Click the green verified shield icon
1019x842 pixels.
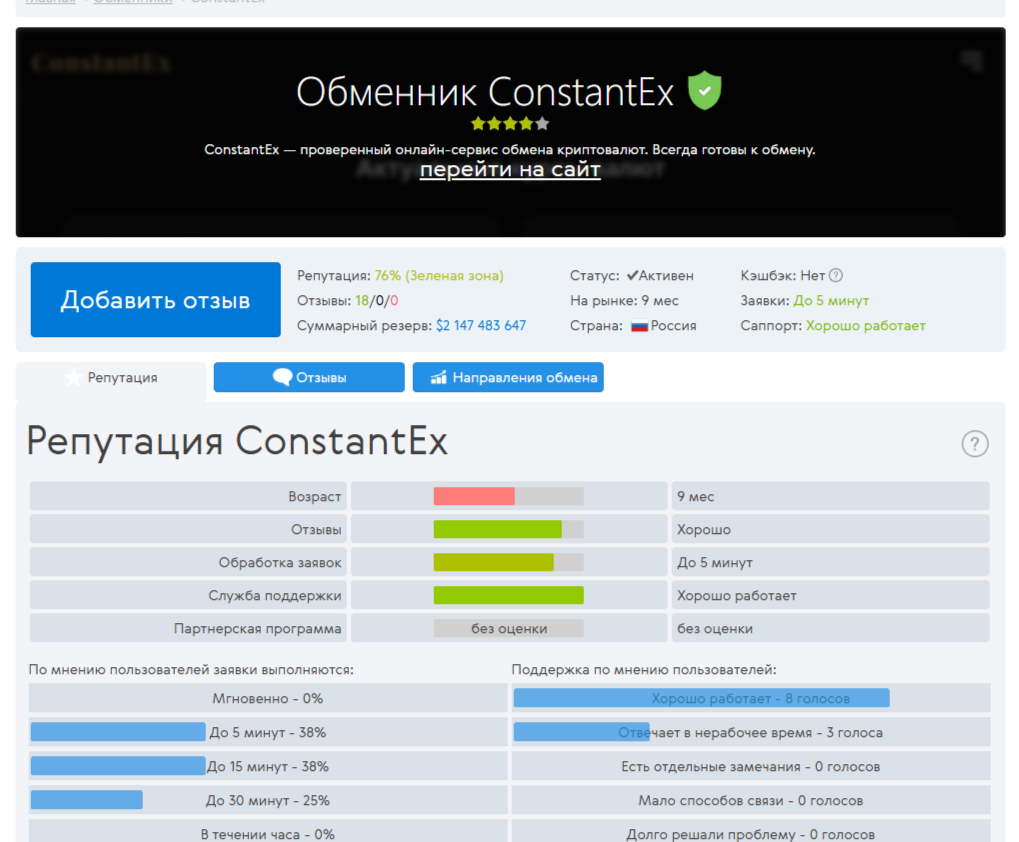(x=704, y=90)
